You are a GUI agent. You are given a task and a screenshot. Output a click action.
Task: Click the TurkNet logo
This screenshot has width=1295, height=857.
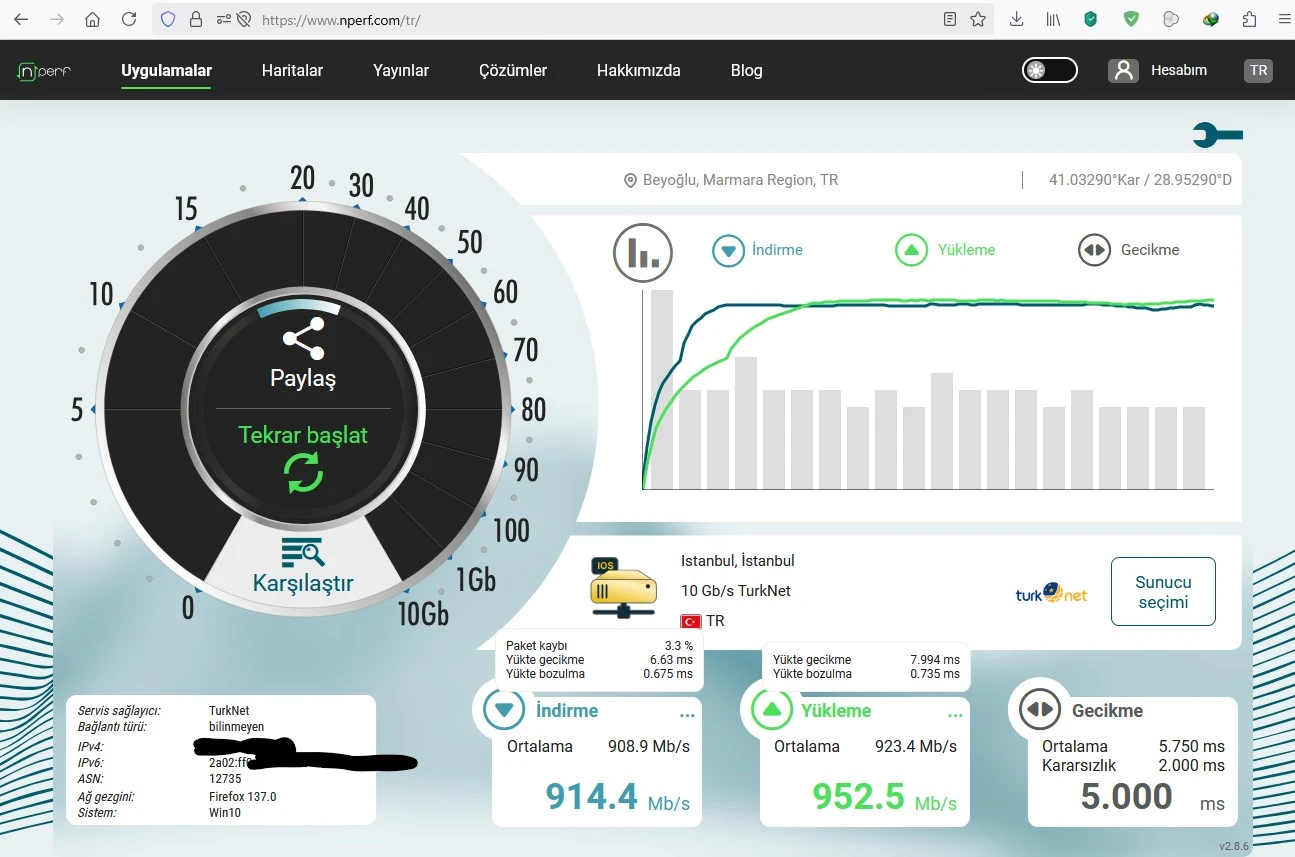1051,593
